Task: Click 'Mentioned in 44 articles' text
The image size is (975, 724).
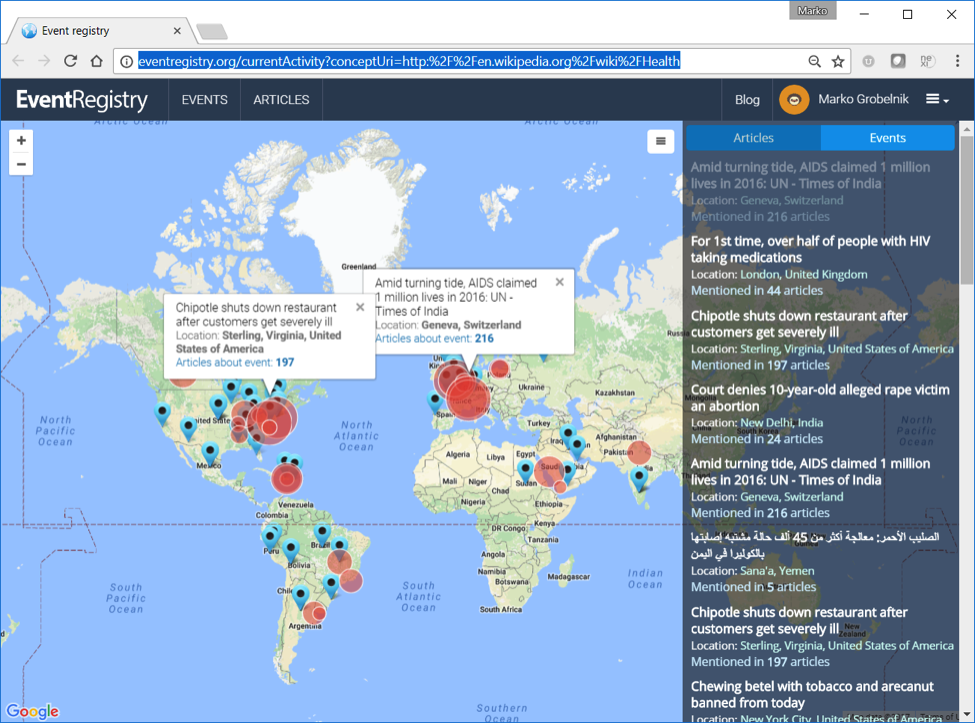Action: 757,290
